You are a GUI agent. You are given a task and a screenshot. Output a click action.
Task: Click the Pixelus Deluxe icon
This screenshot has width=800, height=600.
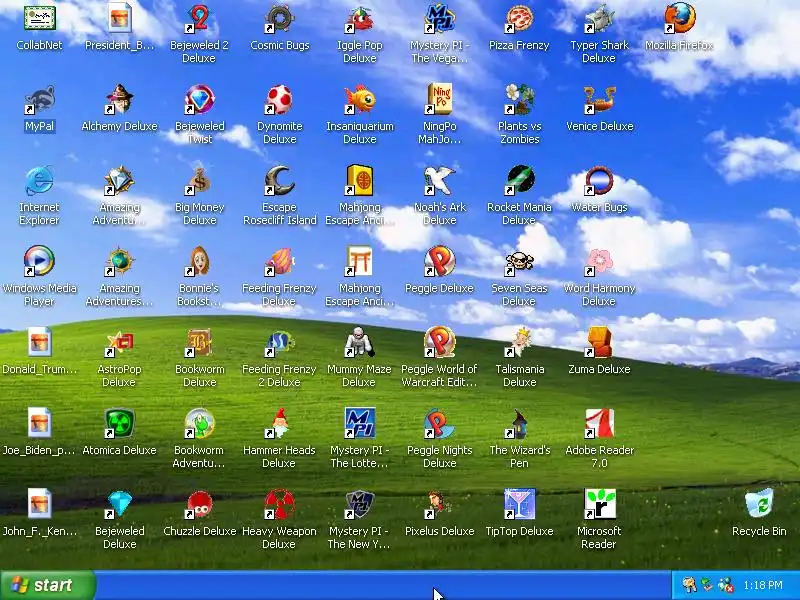(x=439, y=504)
